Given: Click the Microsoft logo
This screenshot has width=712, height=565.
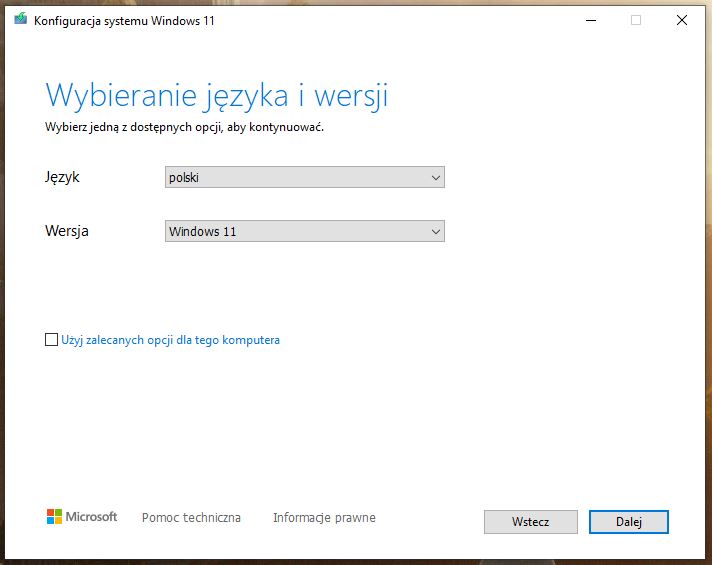Looking at the screenshot, I should point(81,517).
